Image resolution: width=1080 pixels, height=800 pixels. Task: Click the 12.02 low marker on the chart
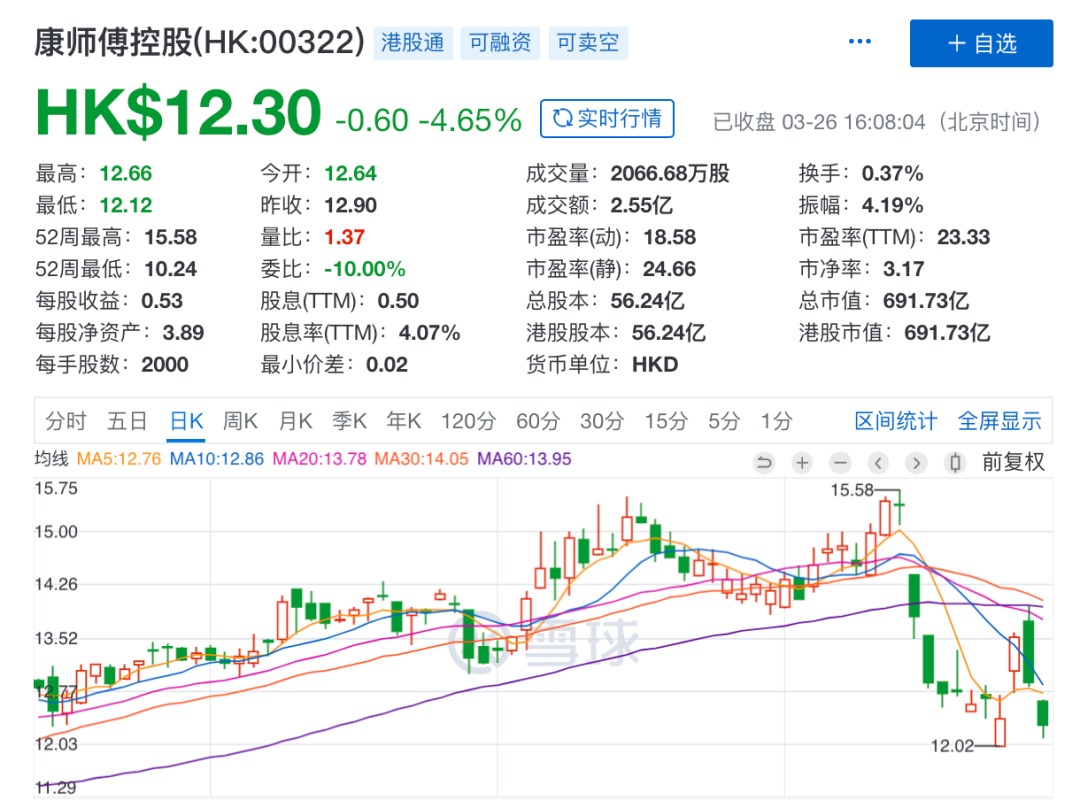[953, 746]
